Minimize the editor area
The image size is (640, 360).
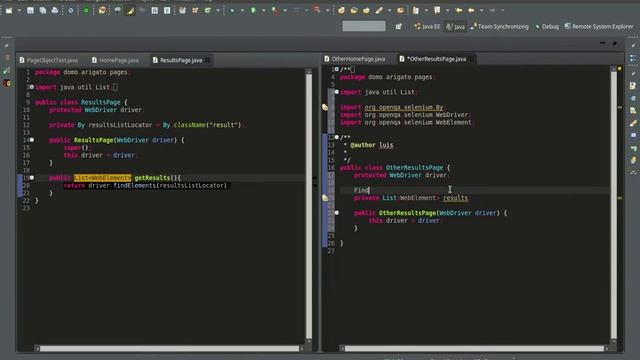(603, 43)
